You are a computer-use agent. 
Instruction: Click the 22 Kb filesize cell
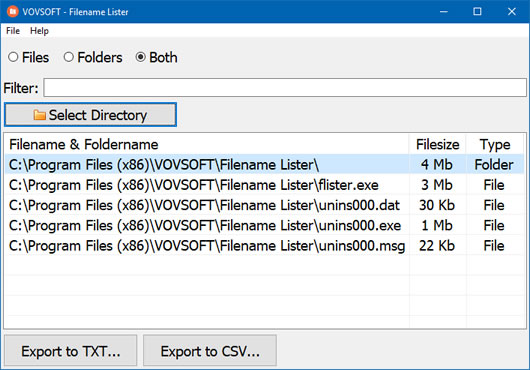pyautogui.click(x=437, y=246)
